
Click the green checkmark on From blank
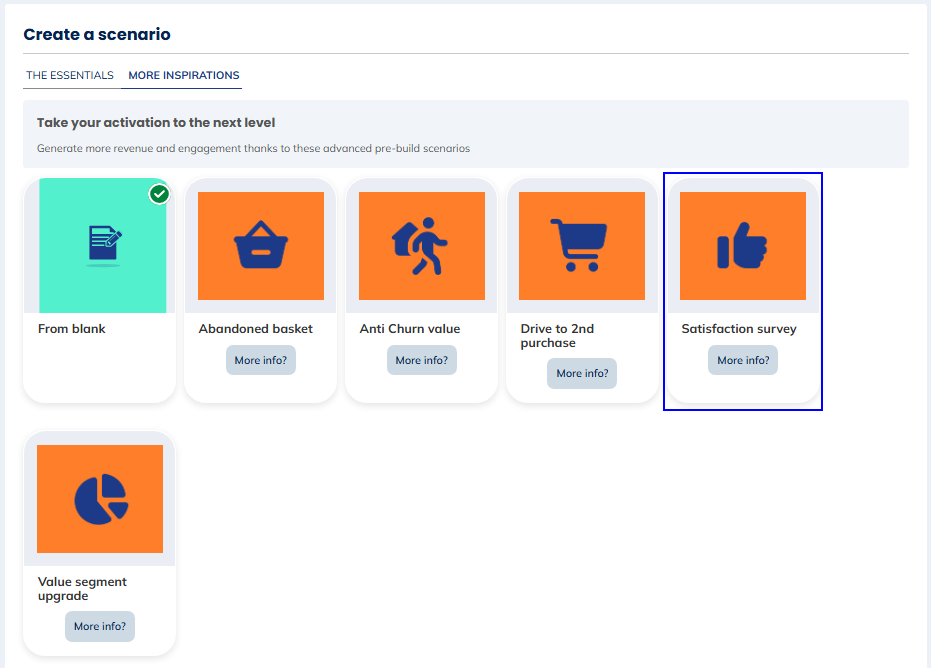tap(159, 193)
